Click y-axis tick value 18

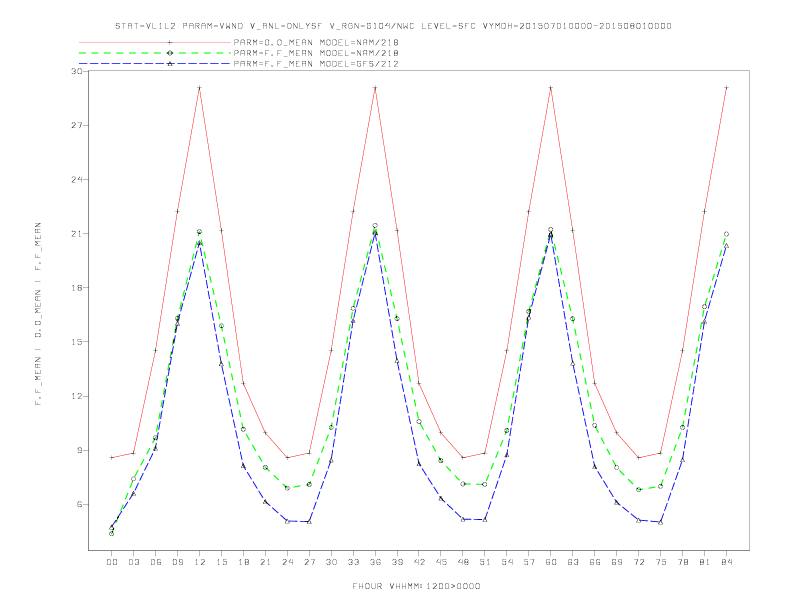[77, 288]
